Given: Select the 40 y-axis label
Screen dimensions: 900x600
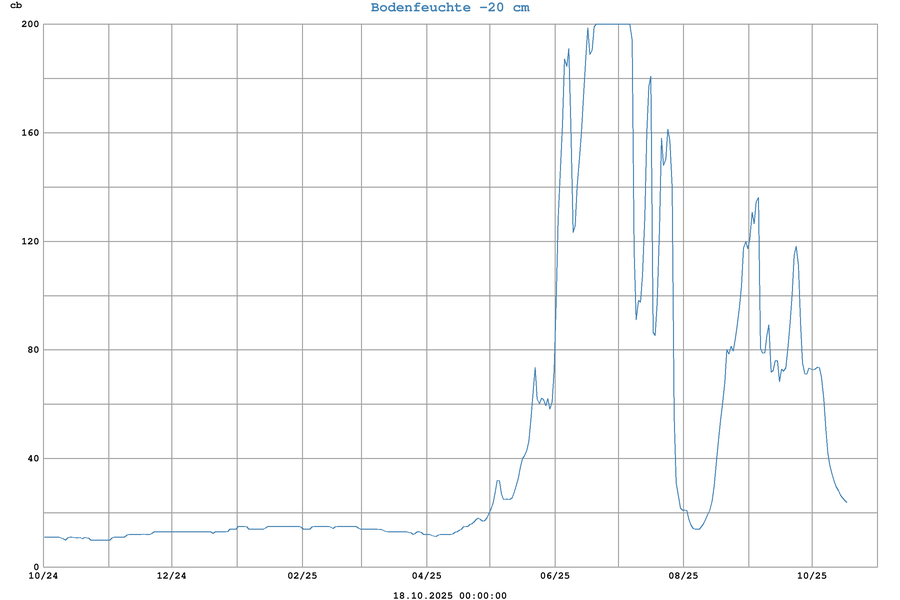Looking at the screenshot, I should pos(32,458).
